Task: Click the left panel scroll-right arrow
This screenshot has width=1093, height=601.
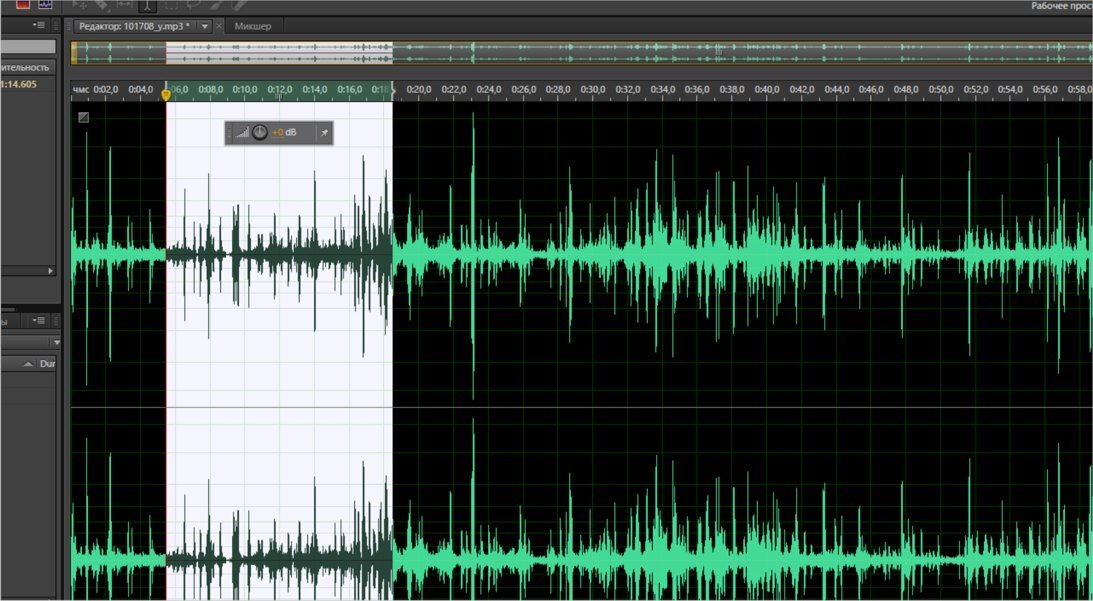Action: point(50,271)
